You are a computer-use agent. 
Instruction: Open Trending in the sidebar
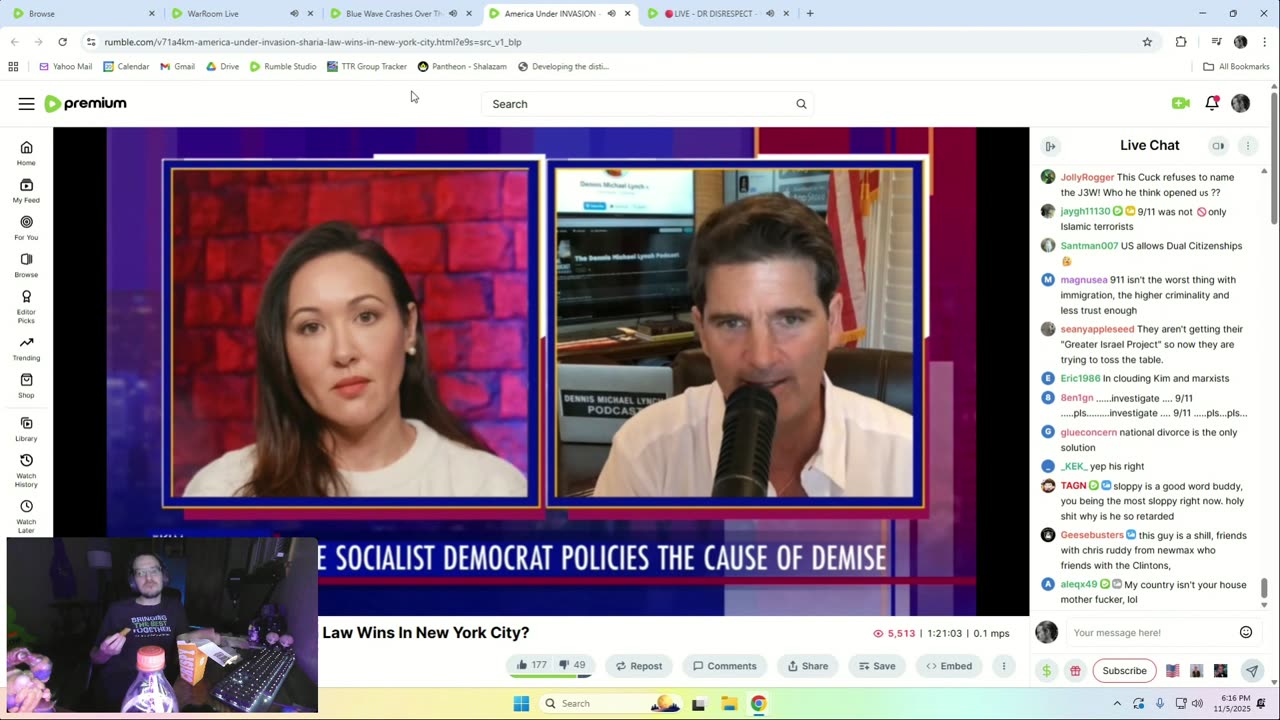(26, 348)
